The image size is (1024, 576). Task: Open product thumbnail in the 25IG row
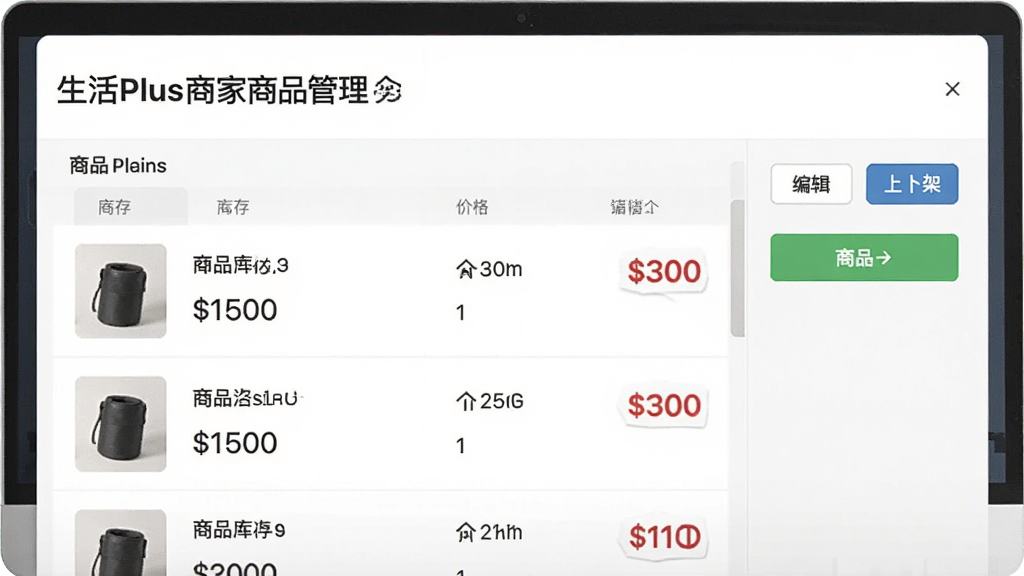click(x=121, y=424)
